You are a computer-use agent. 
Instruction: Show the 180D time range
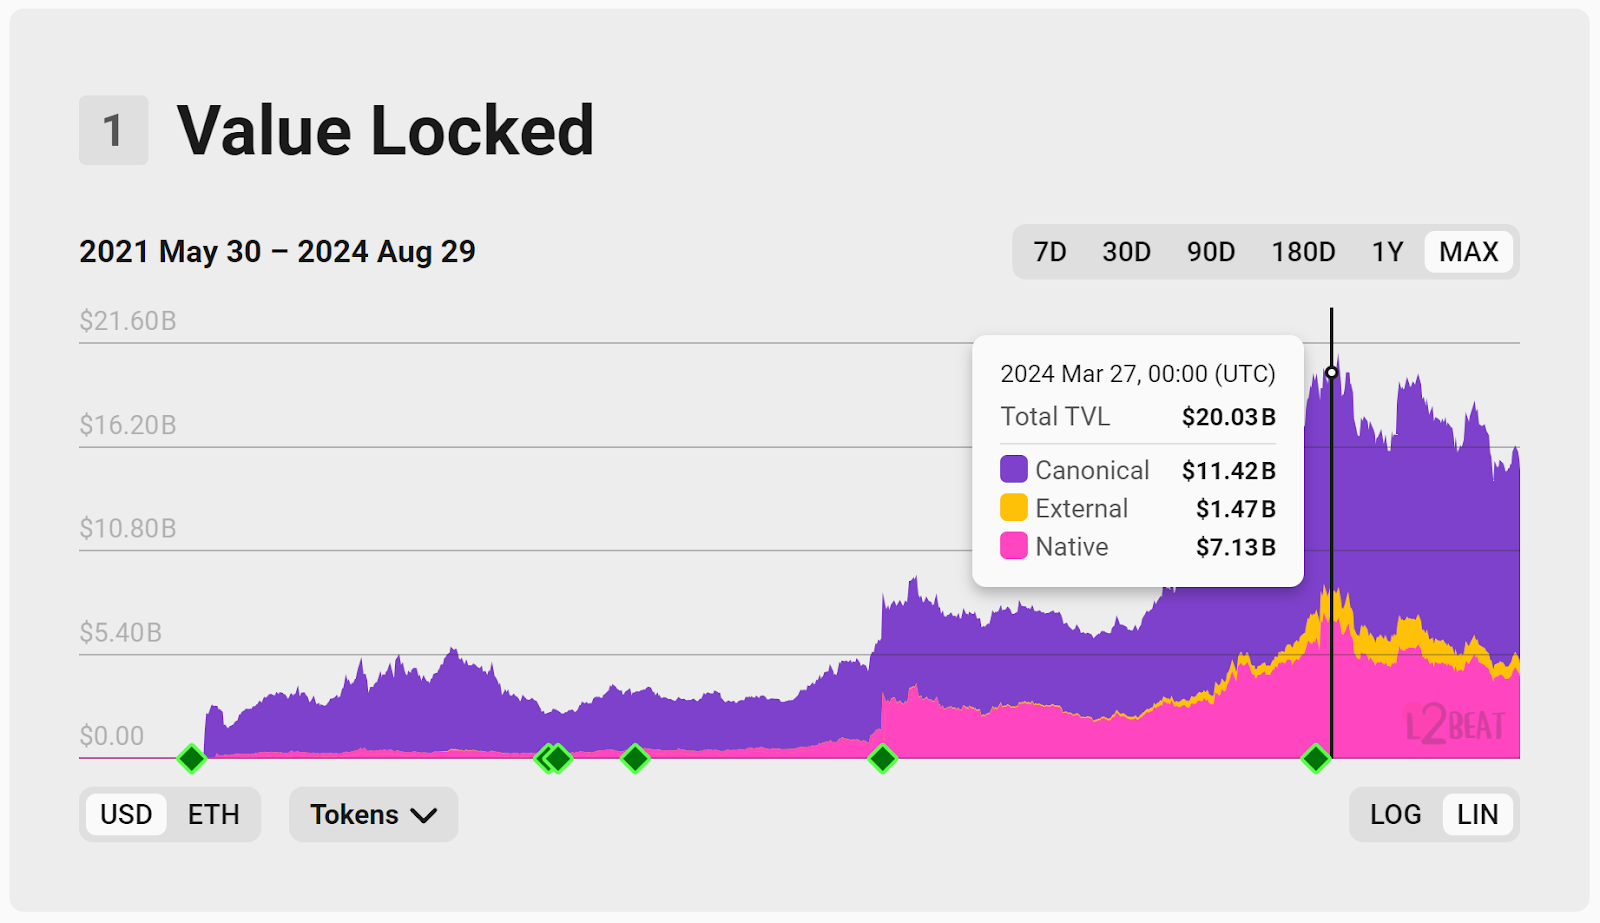1303,252
